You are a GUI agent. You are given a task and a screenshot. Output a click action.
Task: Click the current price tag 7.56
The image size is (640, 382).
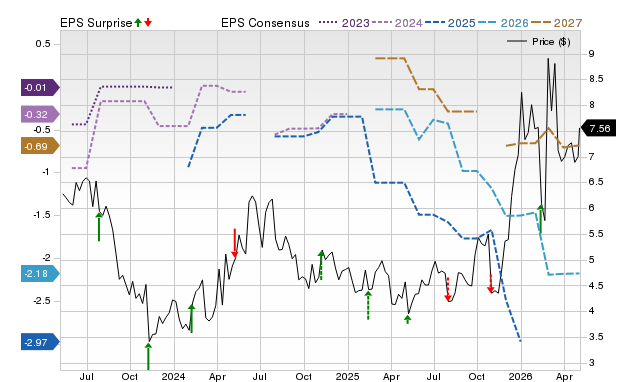pos(598,129)
